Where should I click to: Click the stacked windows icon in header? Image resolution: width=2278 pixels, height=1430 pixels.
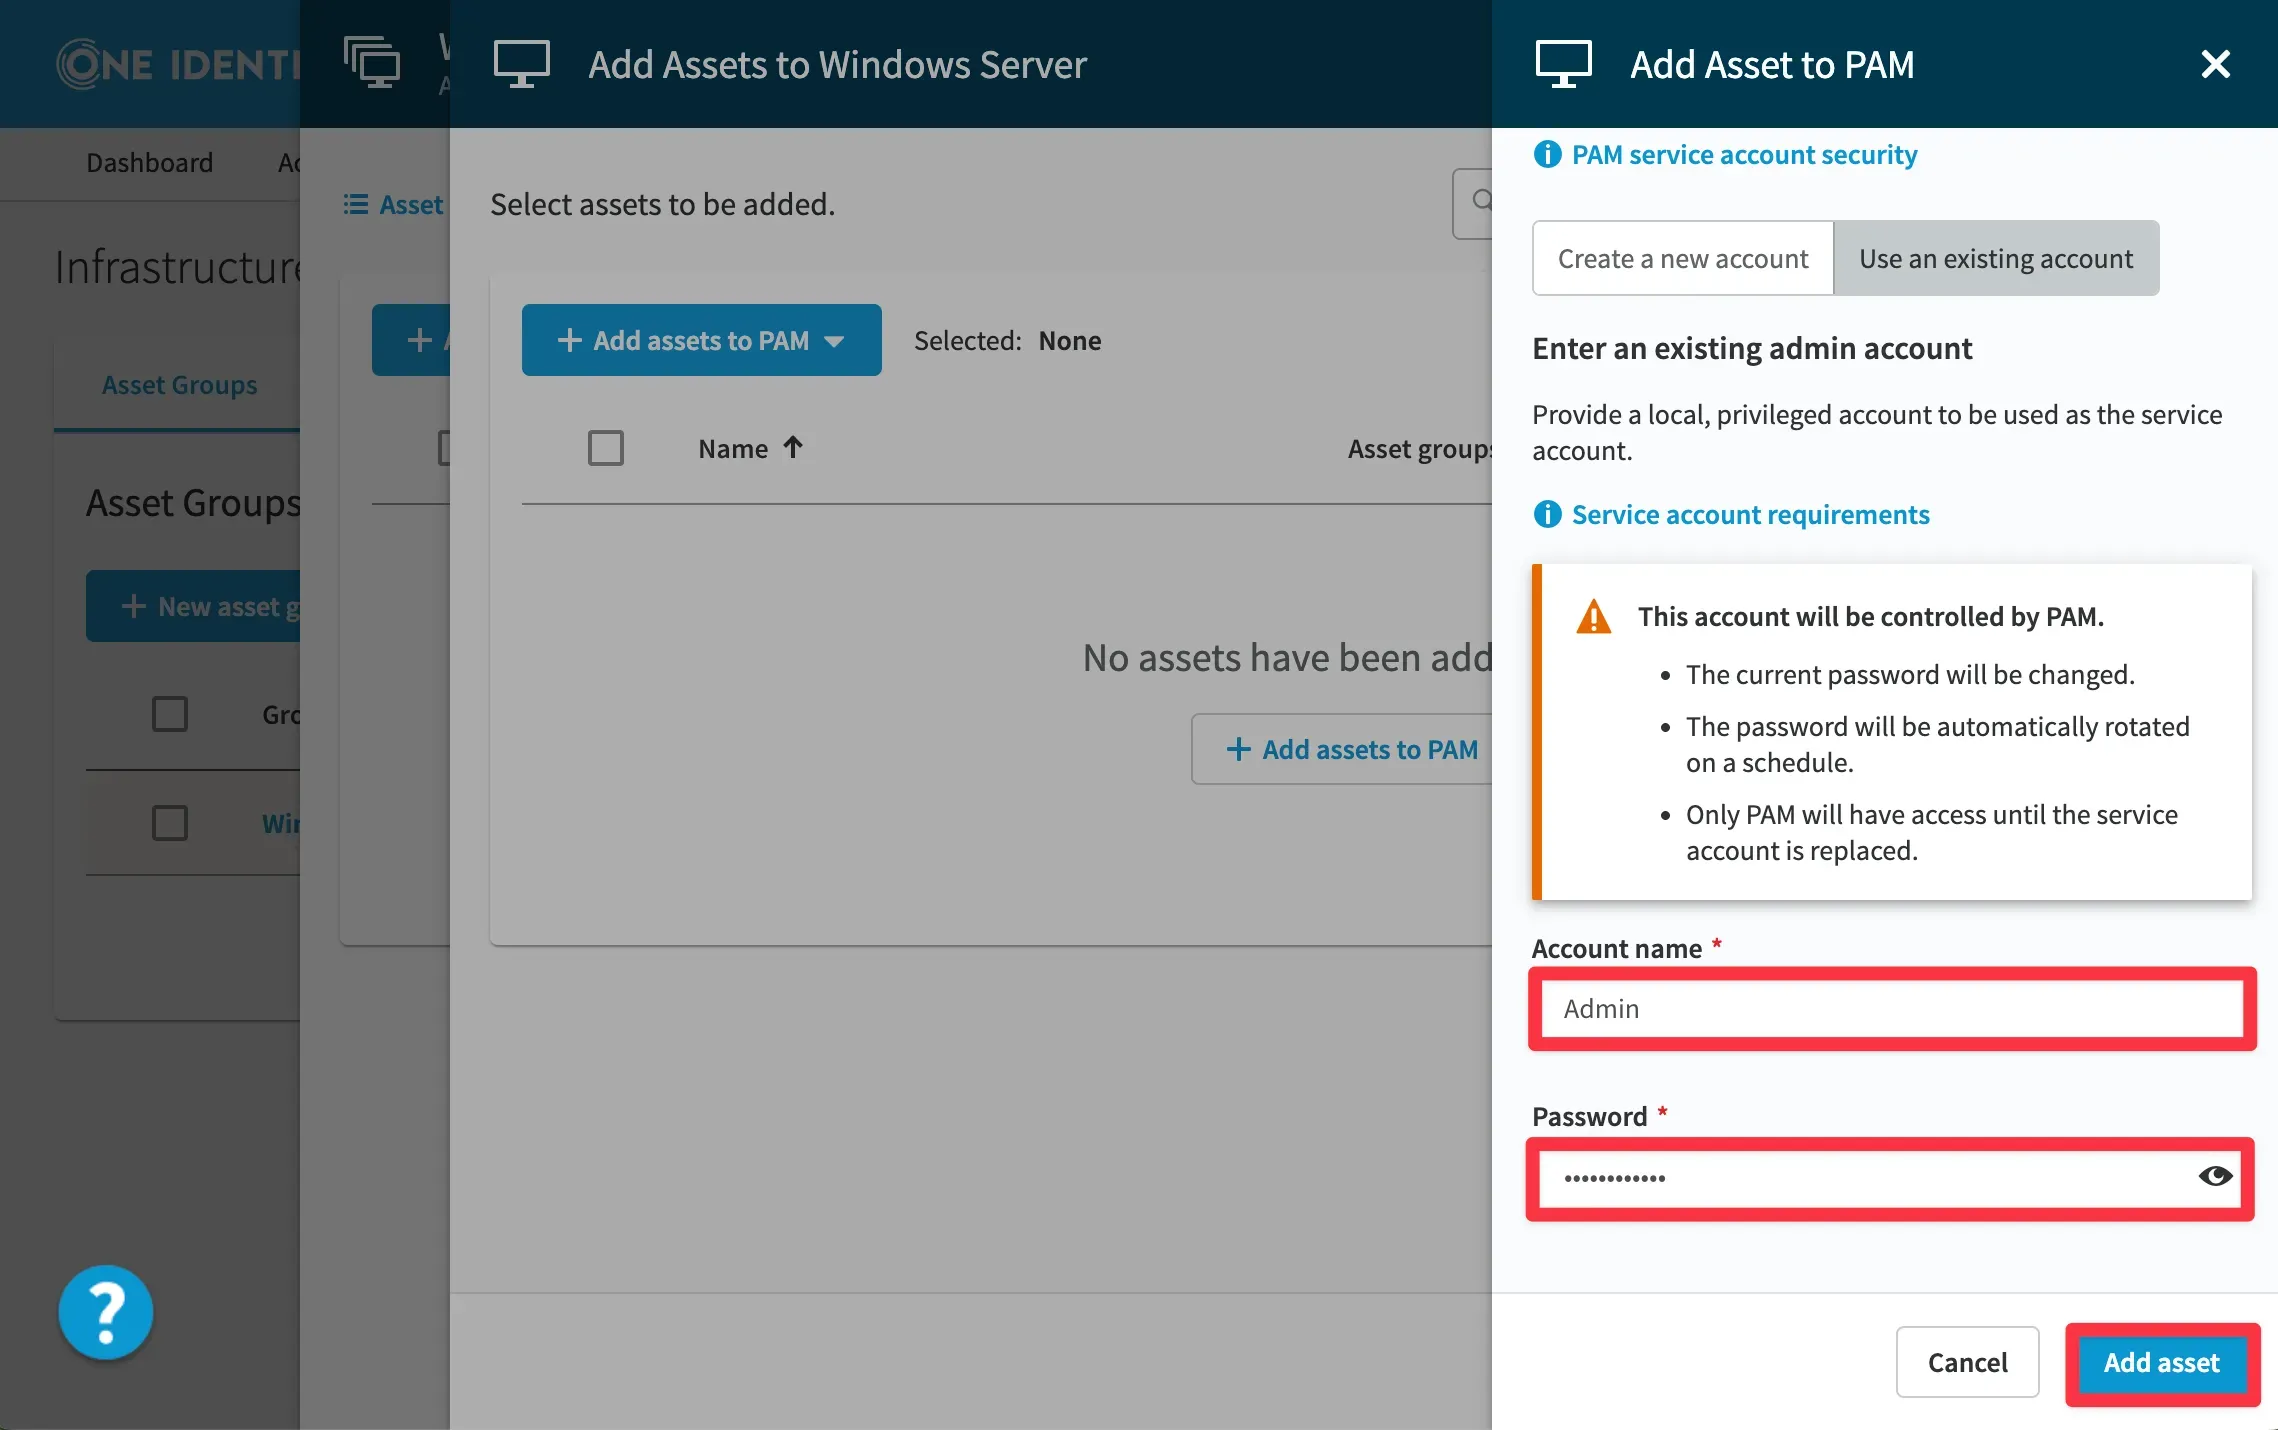tap(371, 62)
